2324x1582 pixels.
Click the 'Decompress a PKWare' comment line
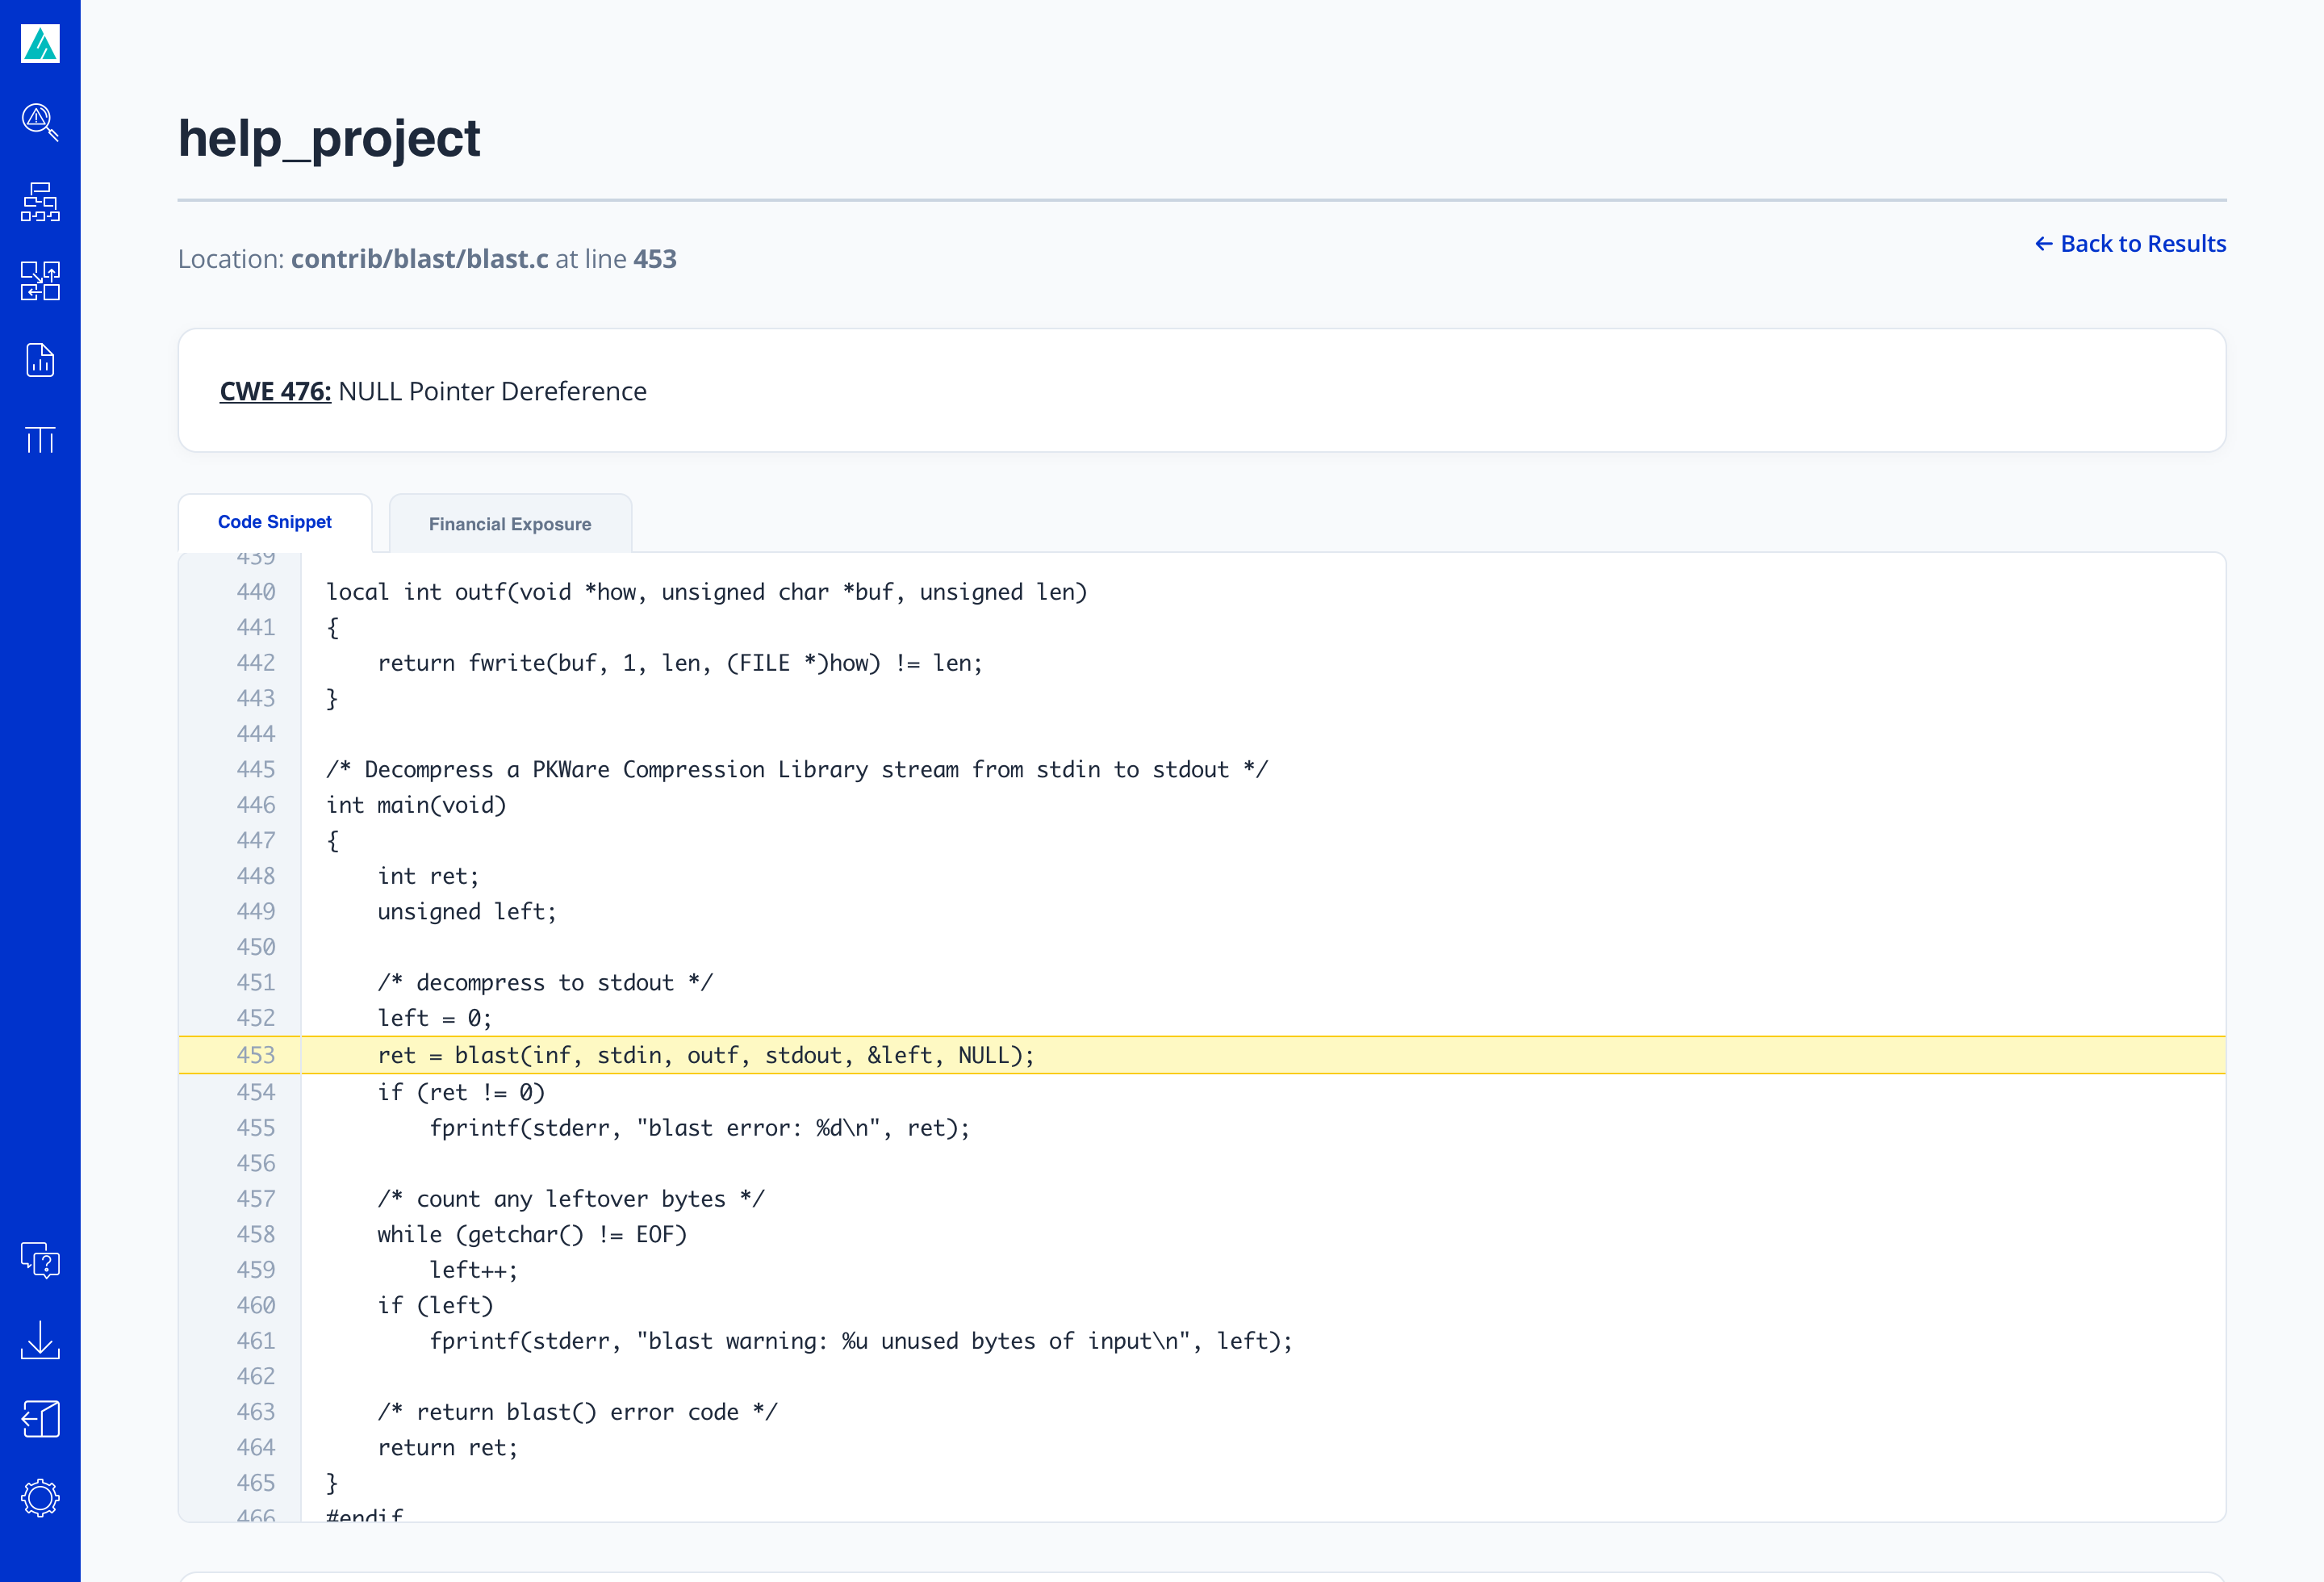pos(797,769)
